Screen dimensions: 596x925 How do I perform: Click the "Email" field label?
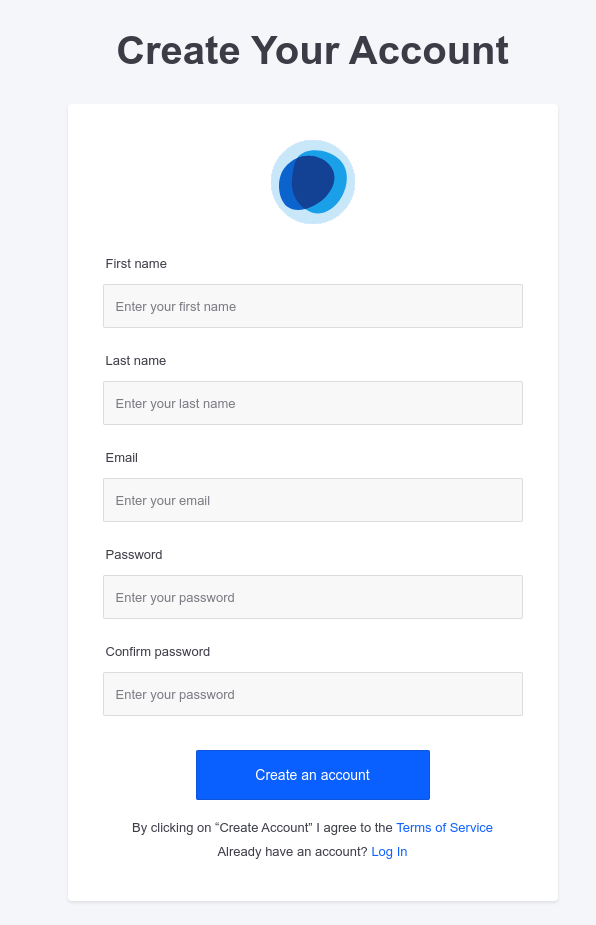[122, 458]
